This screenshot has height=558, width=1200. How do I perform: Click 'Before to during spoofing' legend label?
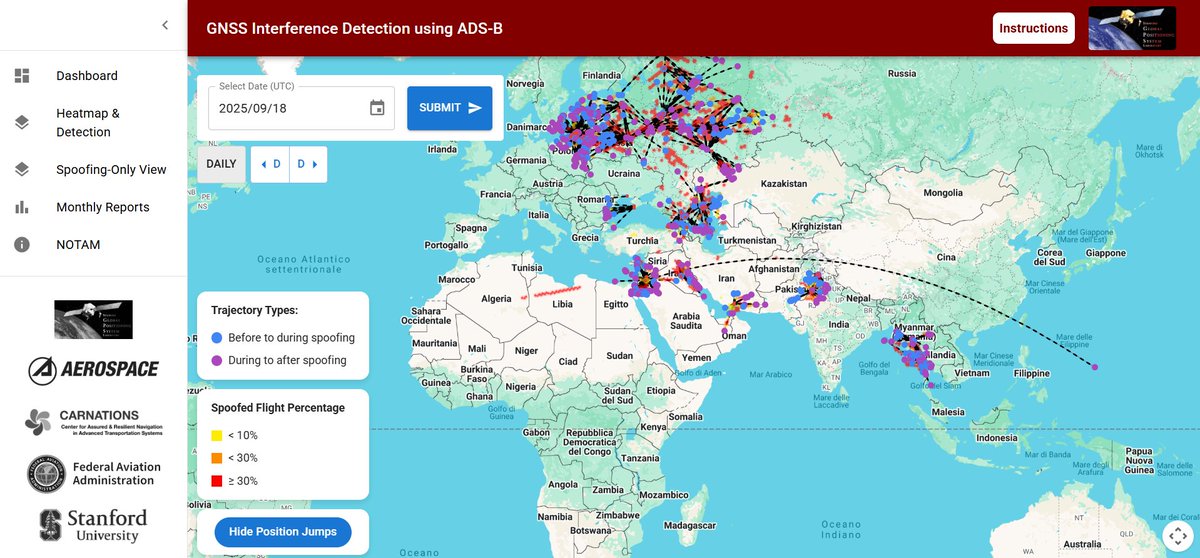click(291, 338)
